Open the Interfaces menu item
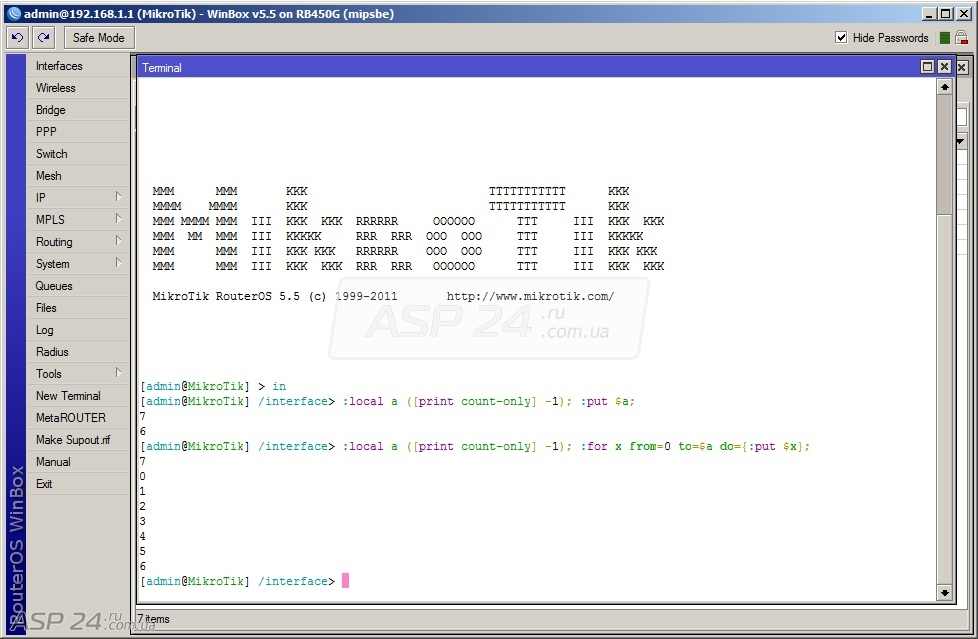Image resolution: width=978 pixels, height=639 pixels. (79, 66)
